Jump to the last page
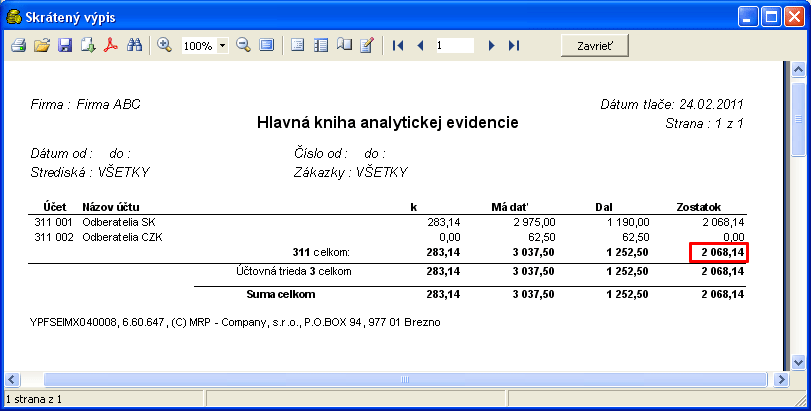 point(514,45)
